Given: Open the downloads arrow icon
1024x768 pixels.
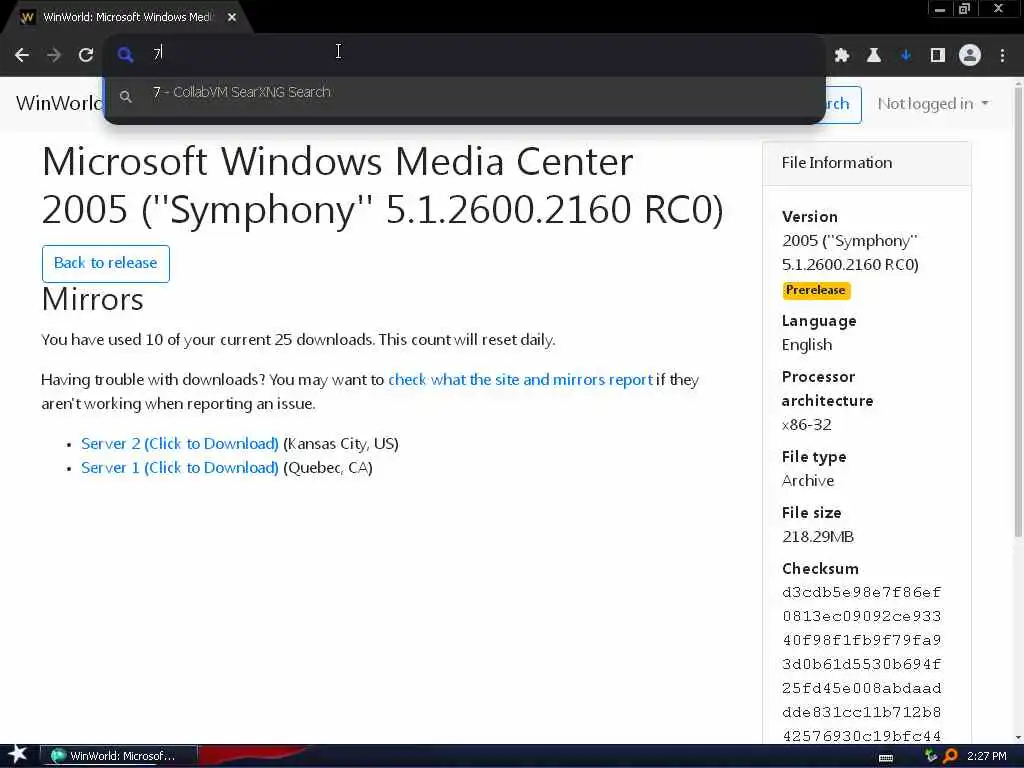Looking at the screenshot, I should tap(906, 56).
